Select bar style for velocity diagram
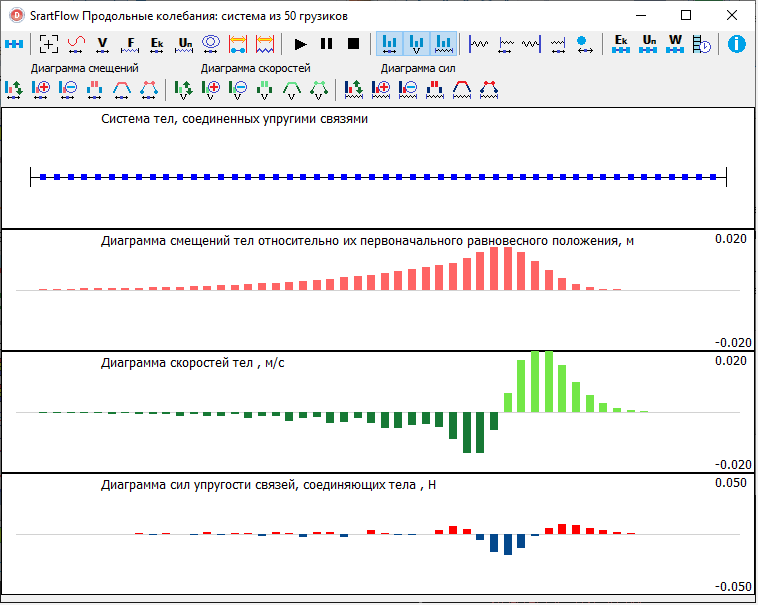 point(264,90)
